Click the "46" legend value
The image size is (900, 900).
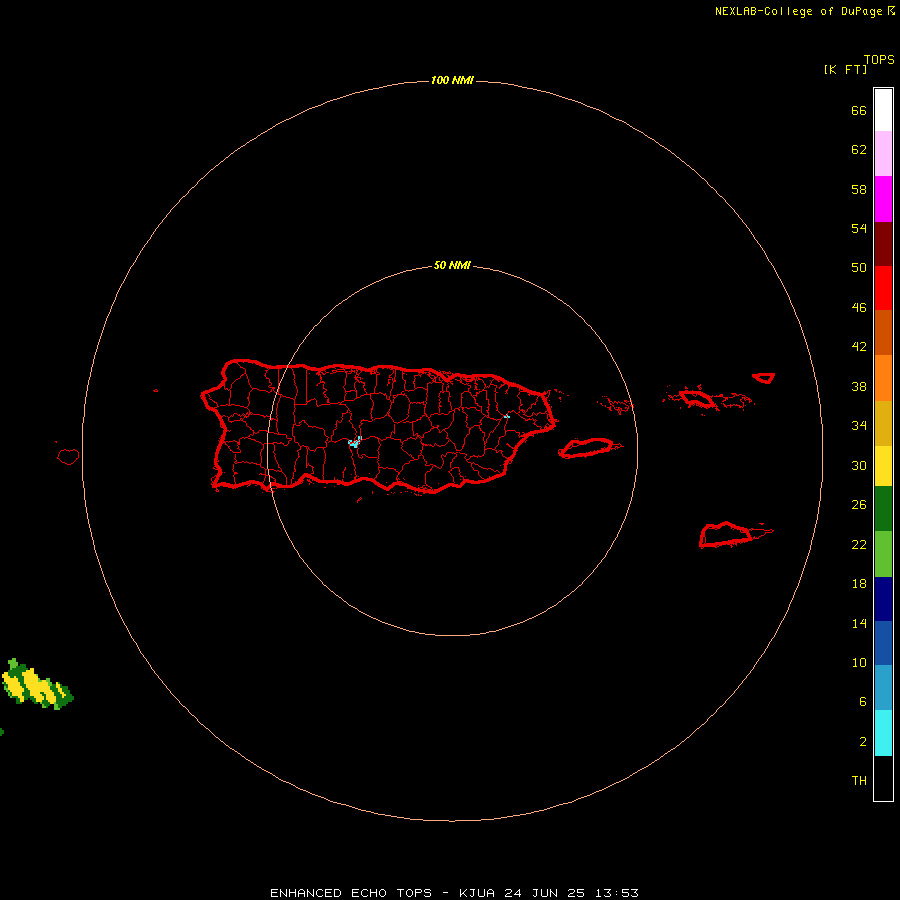(859, 308)
